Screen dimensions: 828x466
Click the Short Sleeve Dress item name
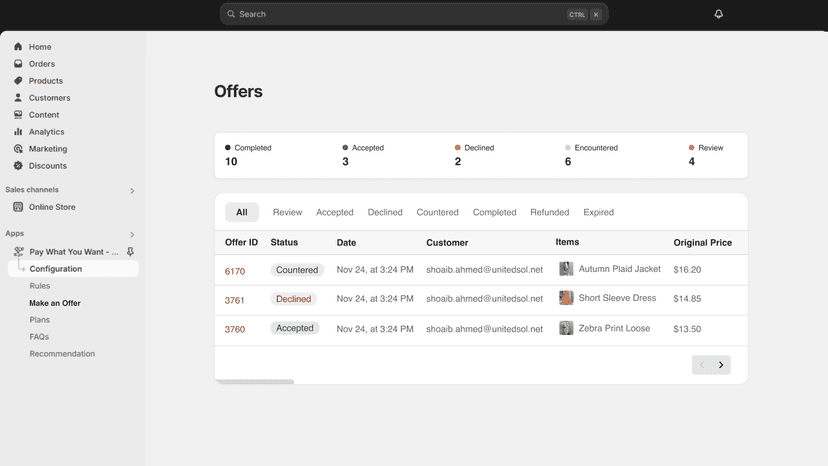[x=617, y=297]
